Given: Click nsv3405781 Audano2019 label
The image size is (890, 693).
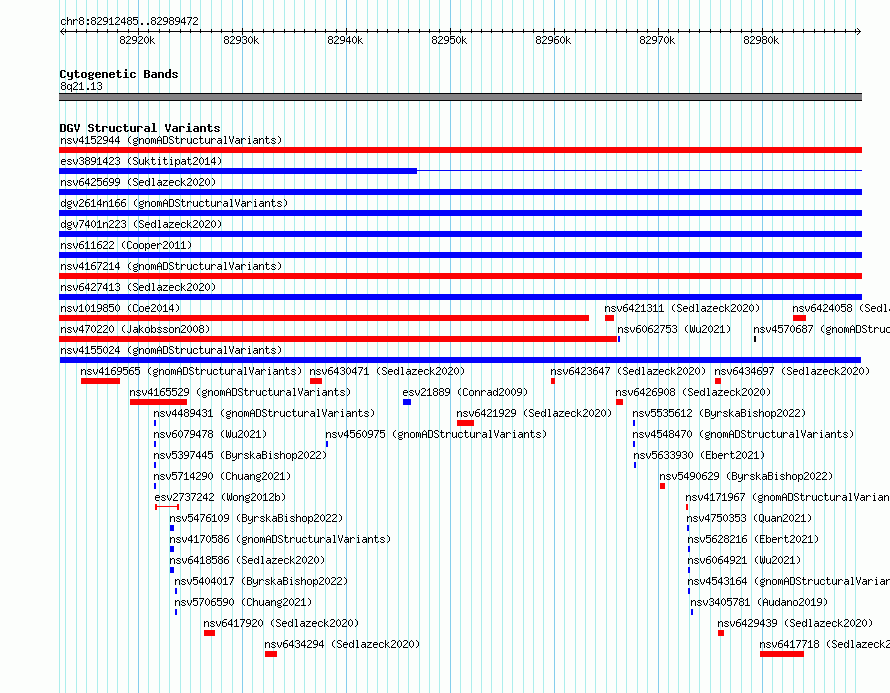Looking at the screenshot, I should point(759,602).
